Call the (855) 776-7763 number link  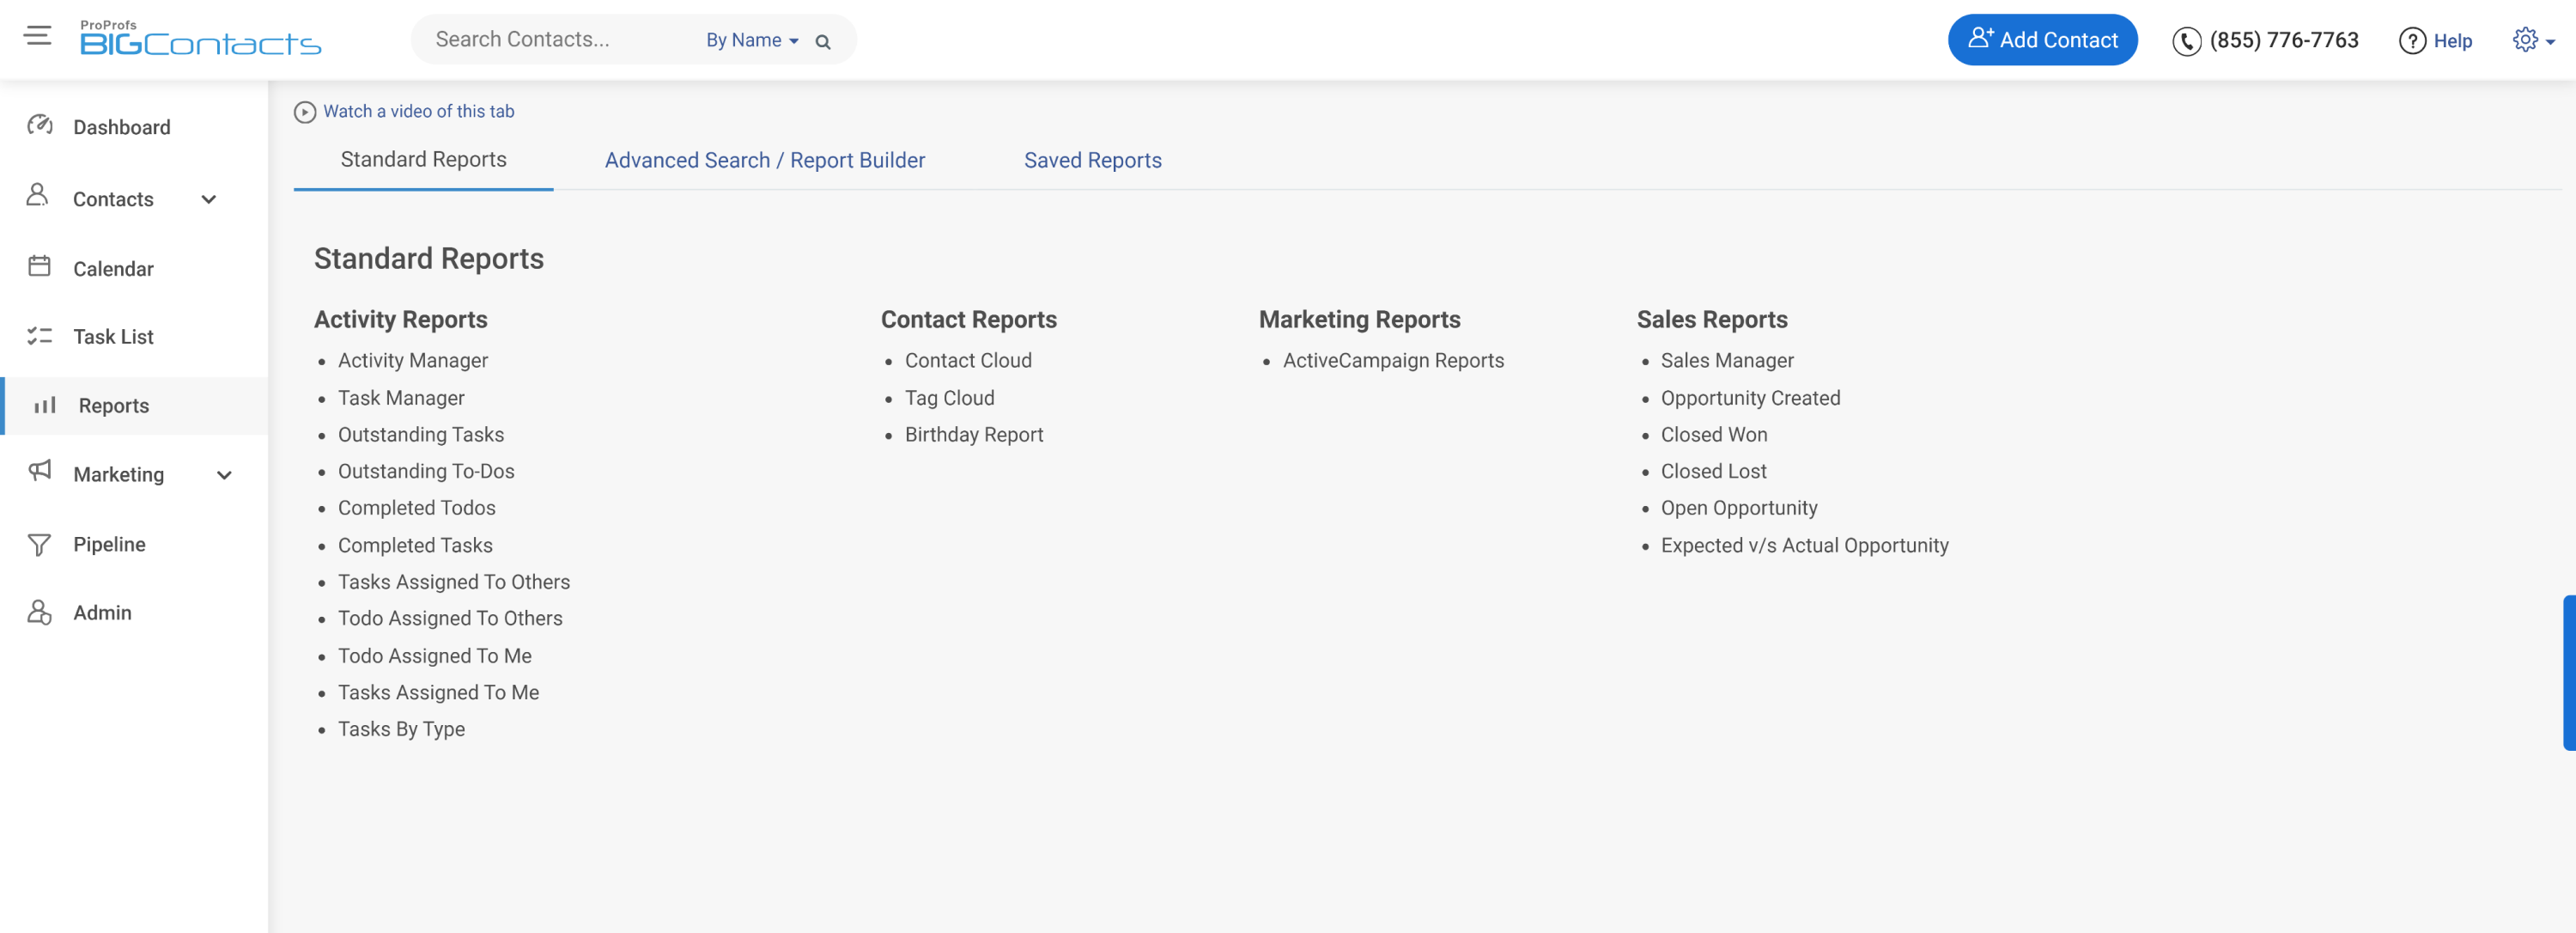[2284, 40]
